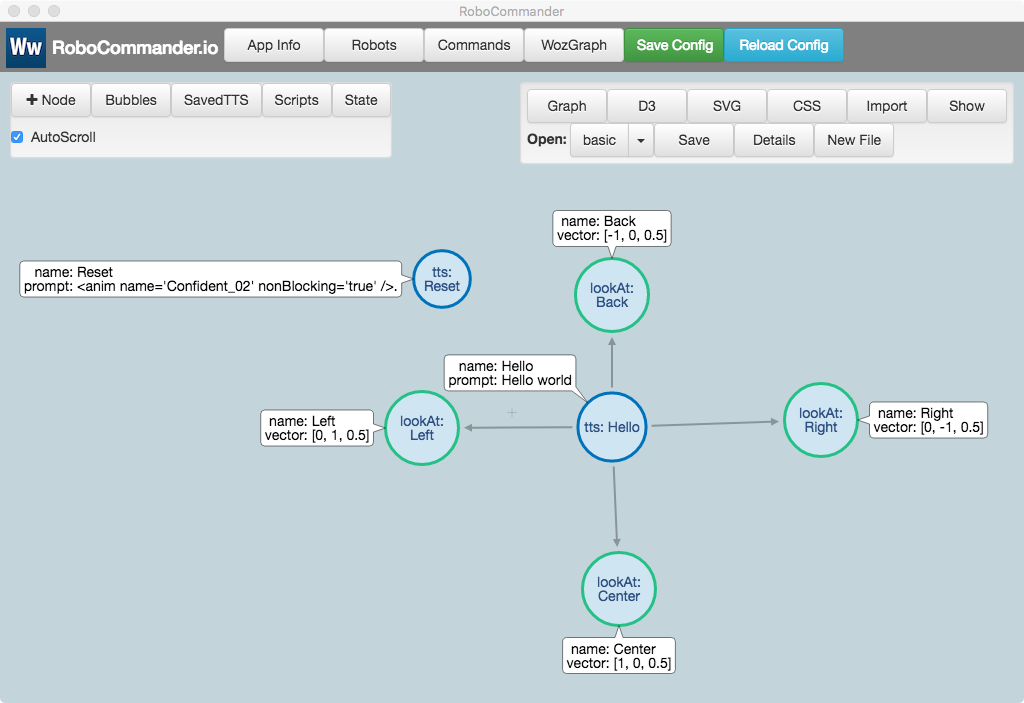The height and width of the screenshot is (703, 1024).
Task: Add a new node with + Node
Action: 51,100
